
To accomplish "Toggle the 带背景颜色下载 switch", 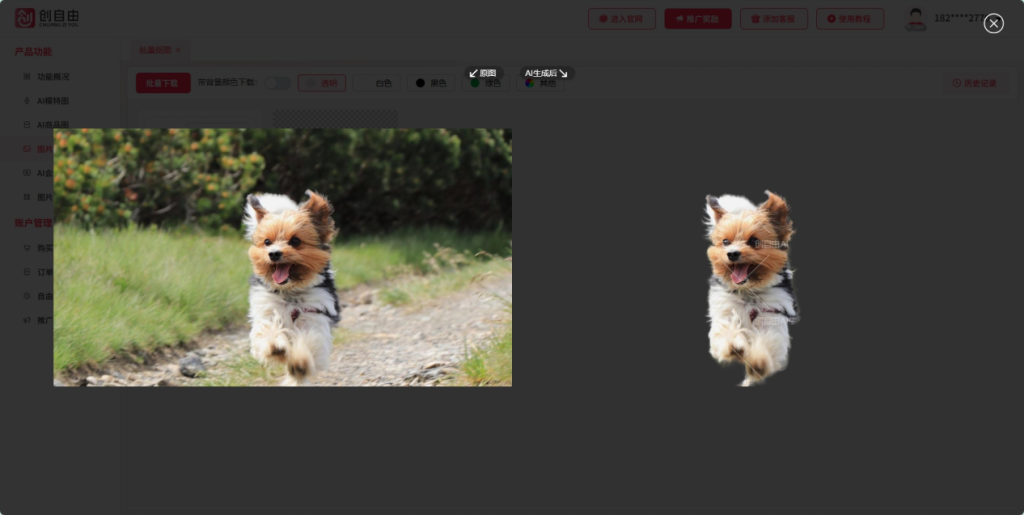I will tap(278, 83).
